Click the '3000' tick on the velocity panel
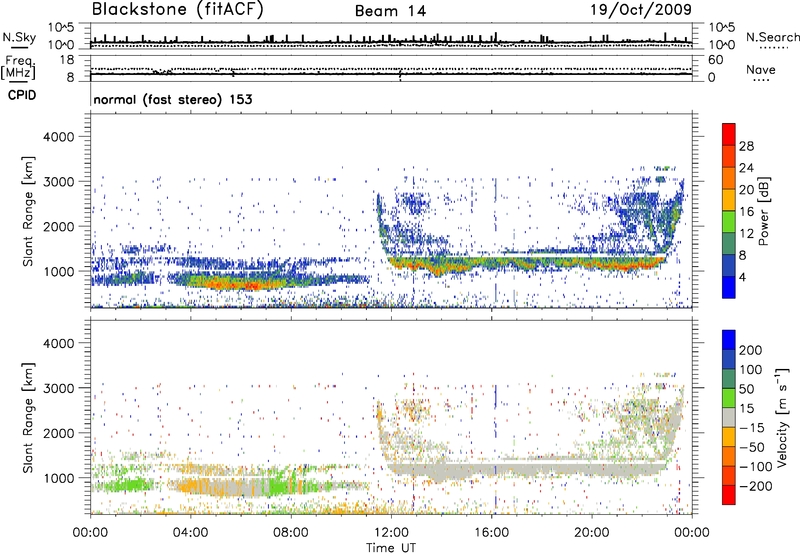800x554 pixels. tap(58, 388)
